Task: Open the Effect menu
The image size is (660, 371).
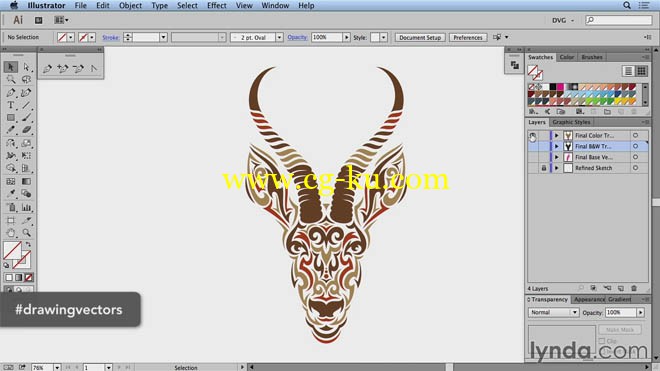Action: [217, 5]
